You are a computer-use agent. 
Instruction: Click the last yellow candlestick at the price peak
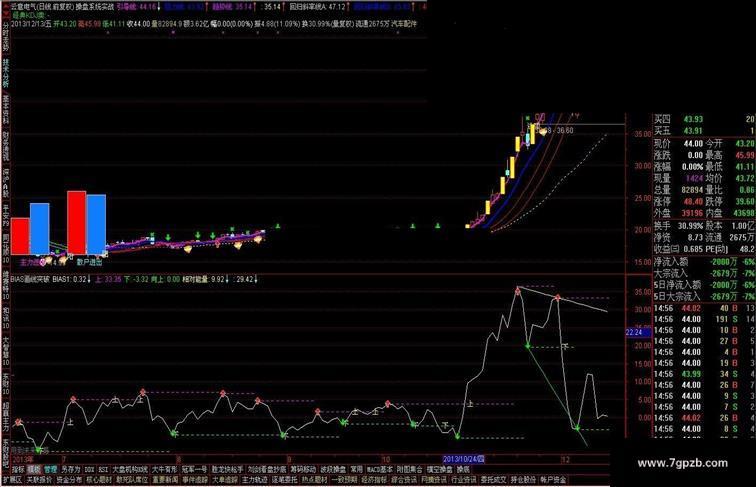(532, 134)
